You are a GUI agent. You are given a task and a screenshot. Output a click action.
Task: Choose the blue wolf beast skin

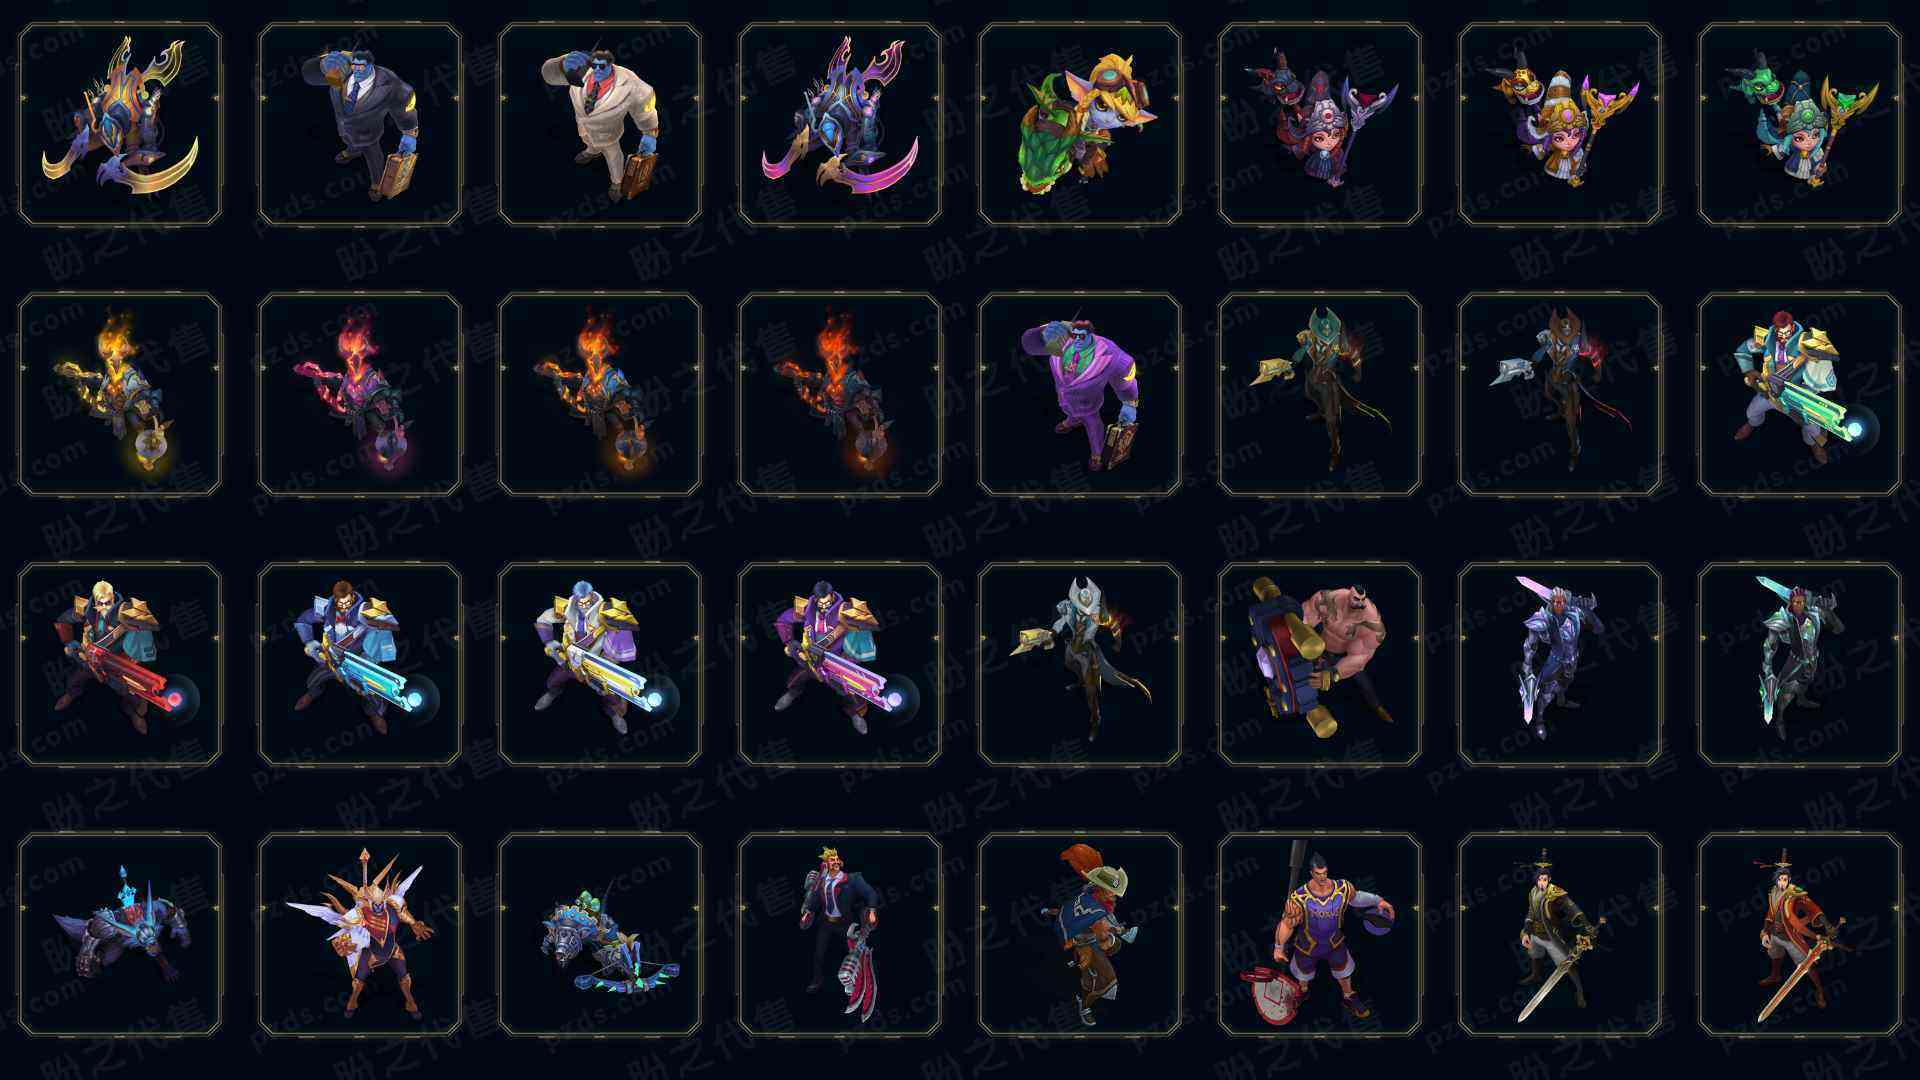pos(120,934)
